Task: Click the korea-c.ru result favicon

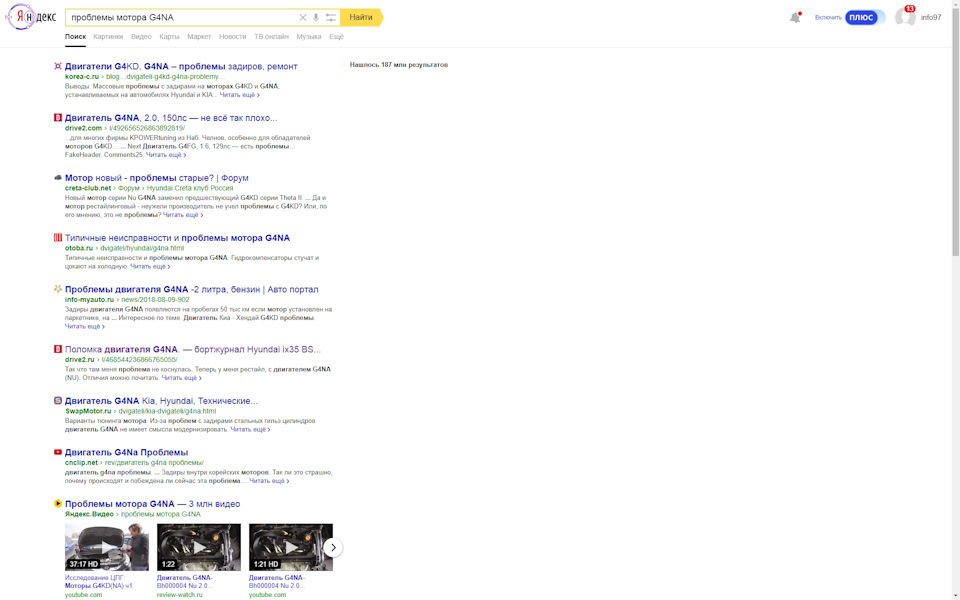Action: pyautogui.click(x=58, y=66)
